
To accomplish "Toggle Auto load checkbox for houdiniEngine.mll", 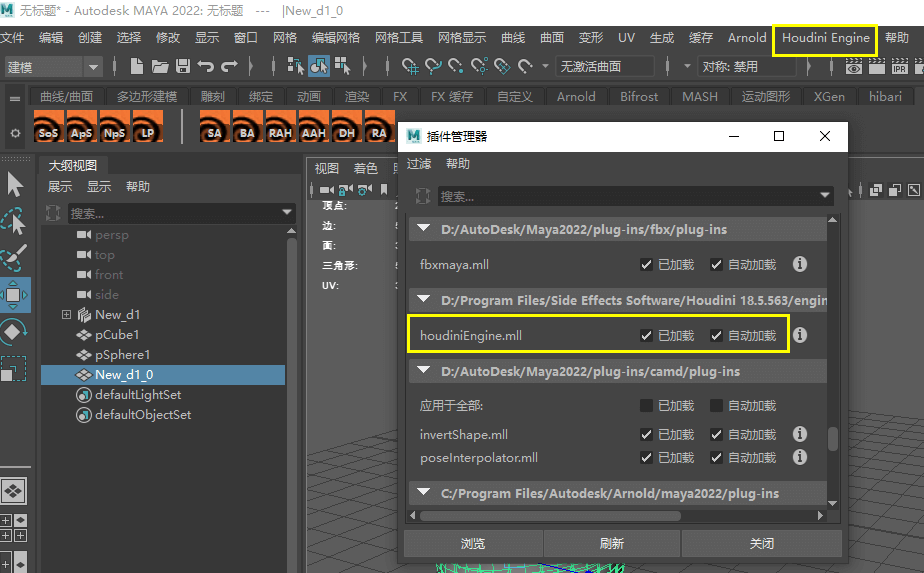I will (716, 335).
